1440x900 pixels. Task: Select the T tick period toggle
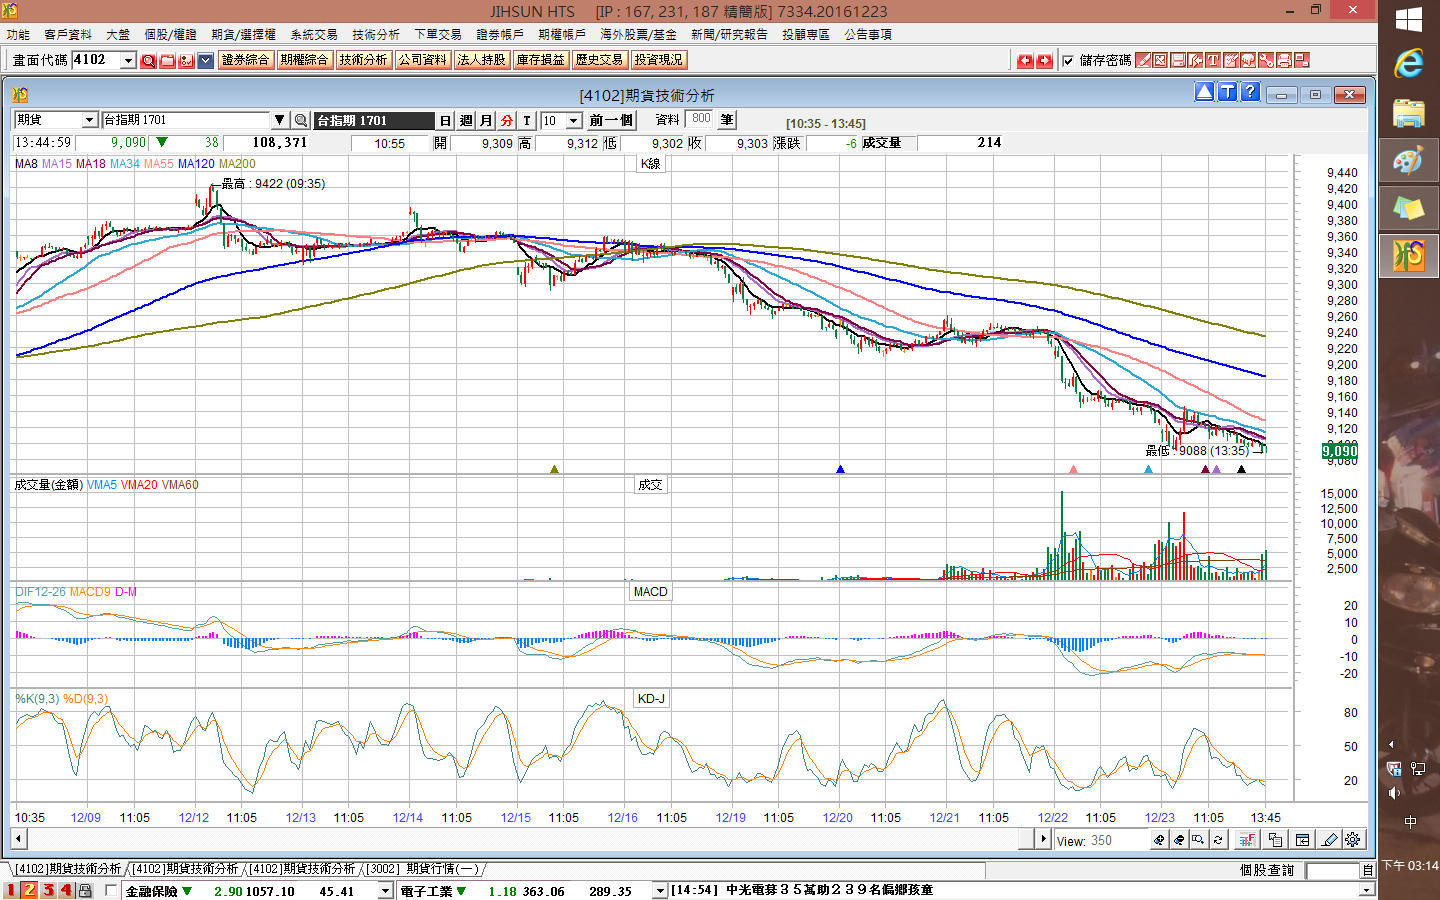tap(527, 120)
